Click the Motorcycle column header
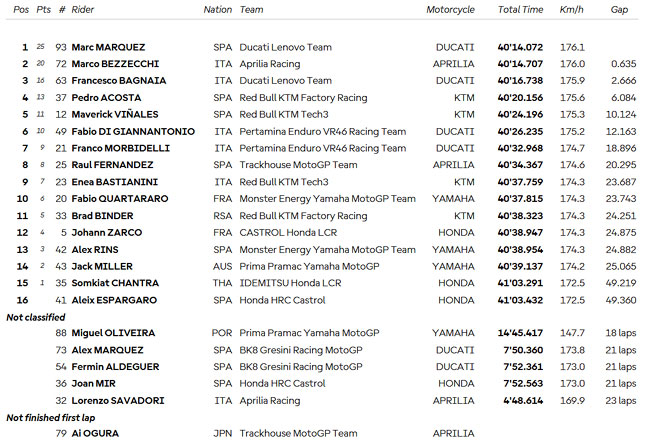 click(450, 10)
